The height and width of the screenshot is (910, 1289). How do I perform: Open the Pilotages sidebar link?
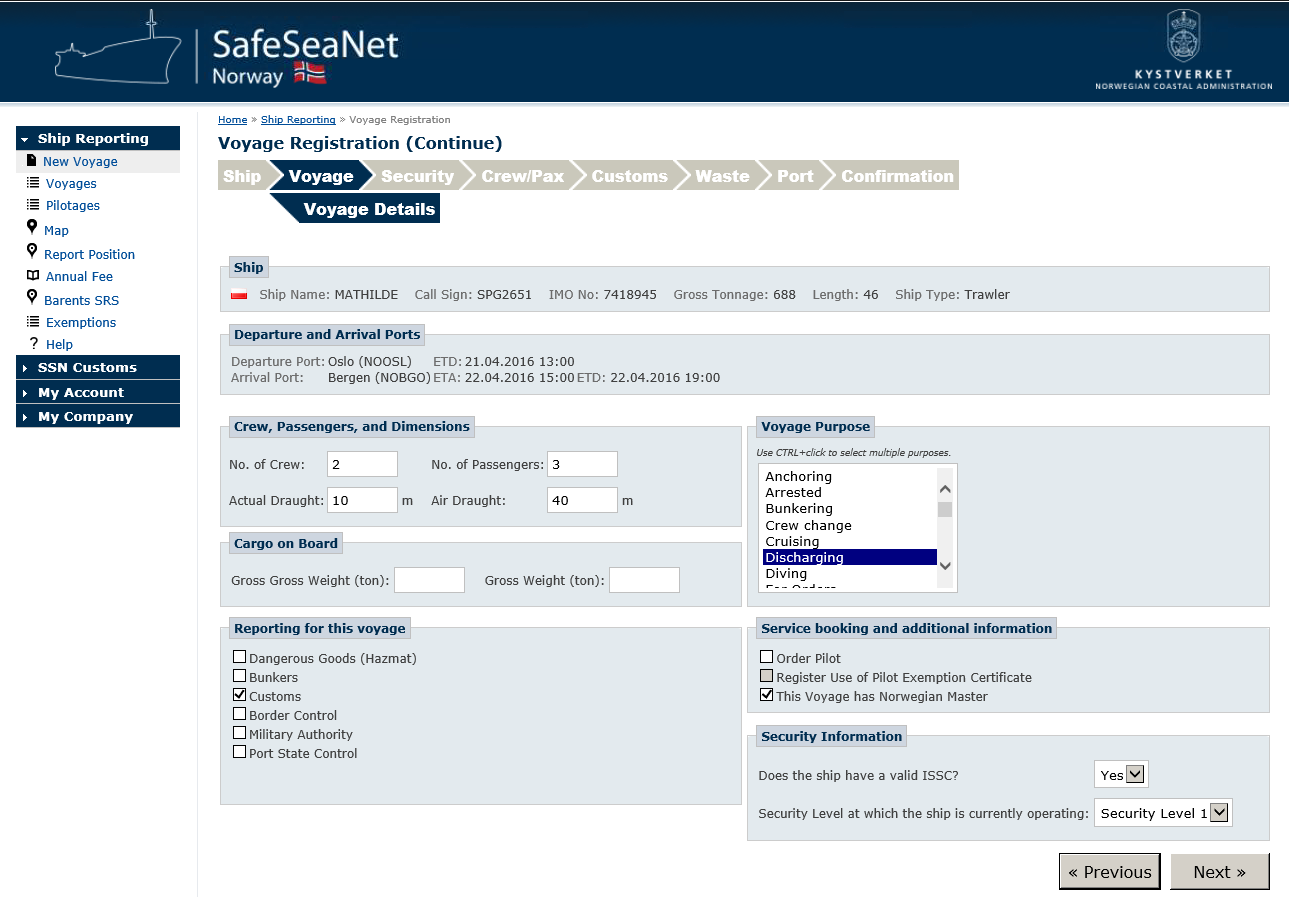[x=73, y=205]
